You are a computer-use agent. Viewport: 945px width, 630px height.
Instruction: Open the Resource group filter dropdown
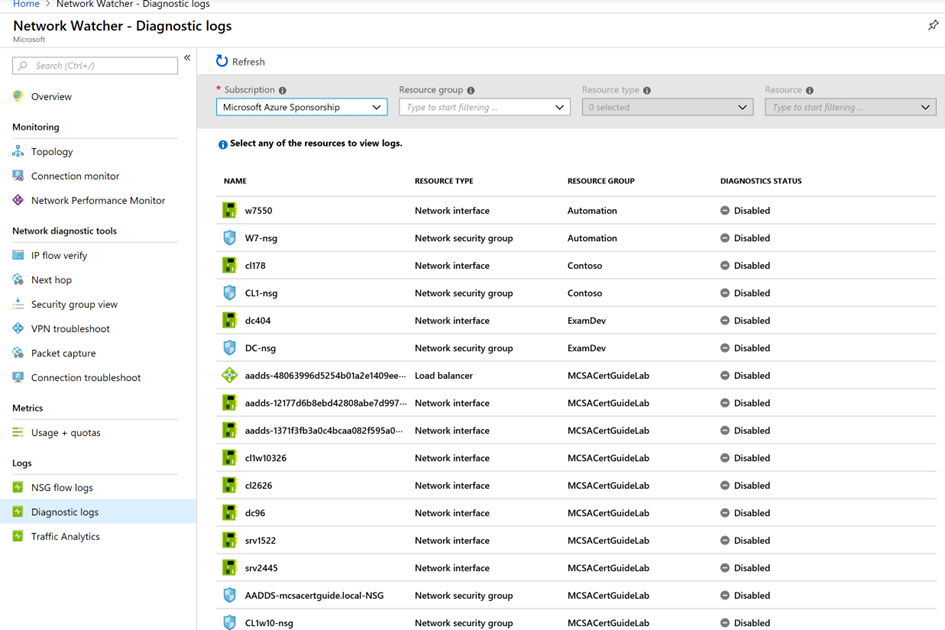[485, 107]
